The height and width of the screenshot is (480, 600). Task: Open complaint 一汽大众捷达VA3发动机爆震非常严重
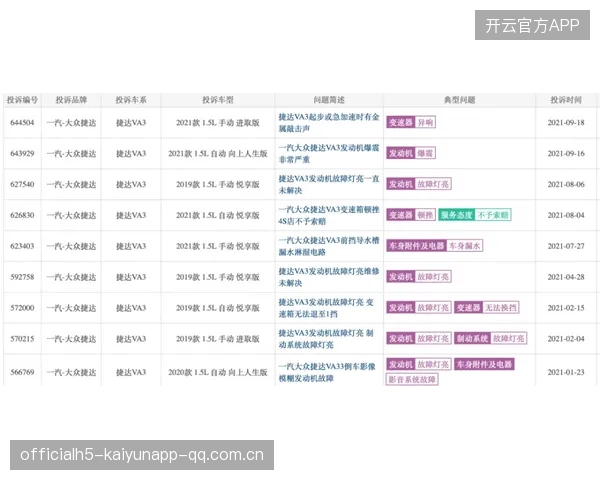click(329, 154)
